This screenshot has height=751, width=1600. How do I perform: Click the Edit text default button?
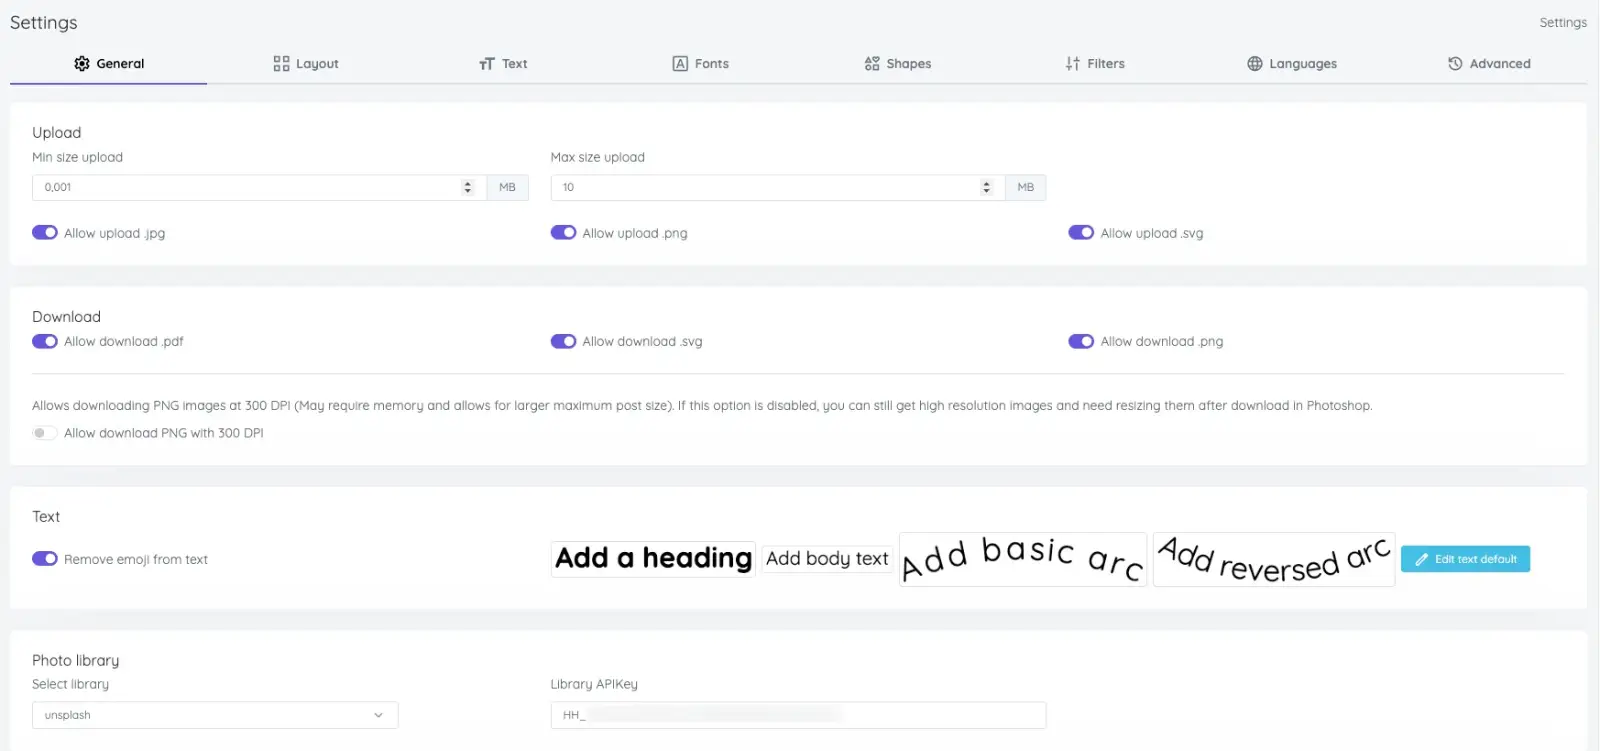click(1465, 559)
